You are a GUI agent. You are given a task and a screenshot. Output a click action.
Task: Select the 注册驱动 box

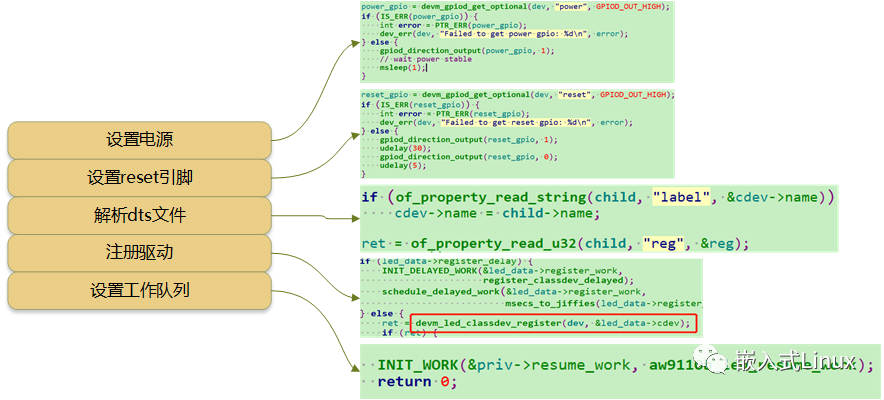139,253
